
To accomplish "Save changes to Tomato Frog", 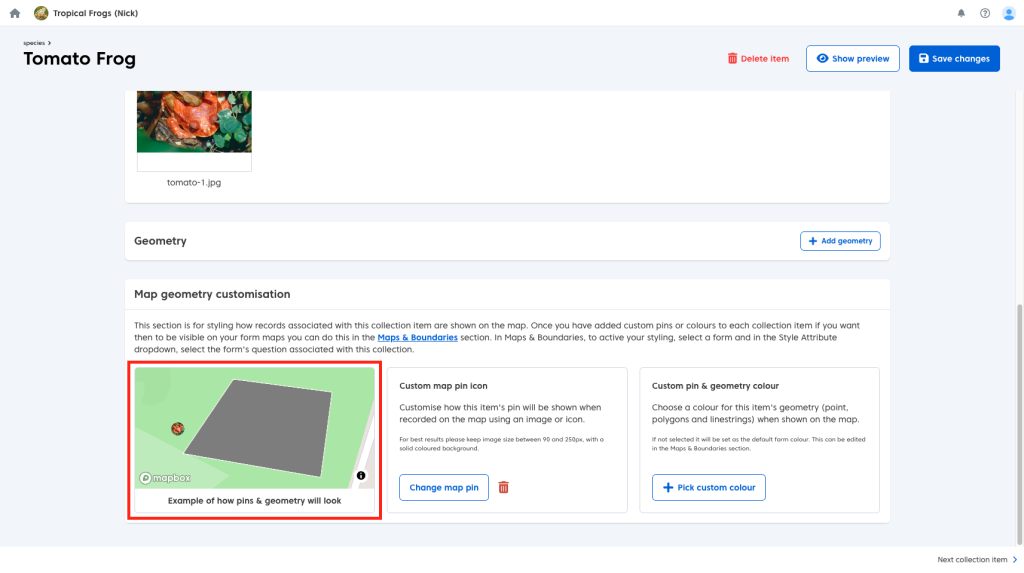I will click(954, 59).
